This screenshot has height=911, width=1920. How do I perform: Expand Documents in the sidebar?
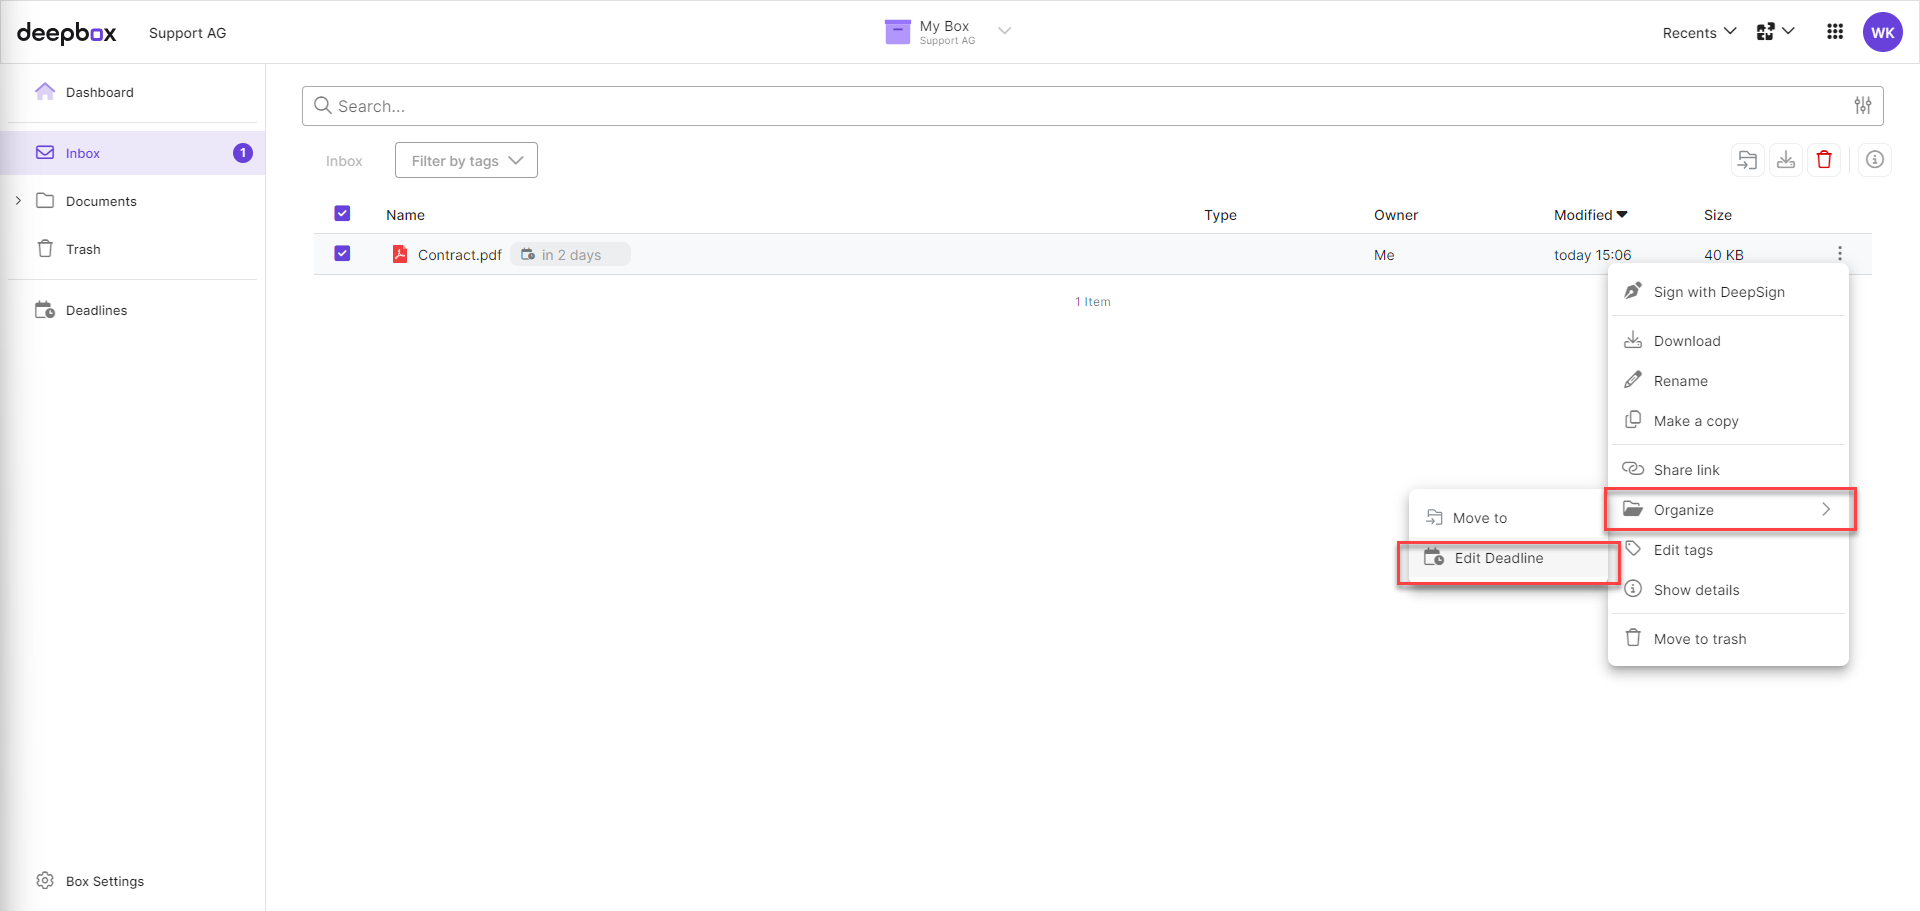click(x=17, y=200)
